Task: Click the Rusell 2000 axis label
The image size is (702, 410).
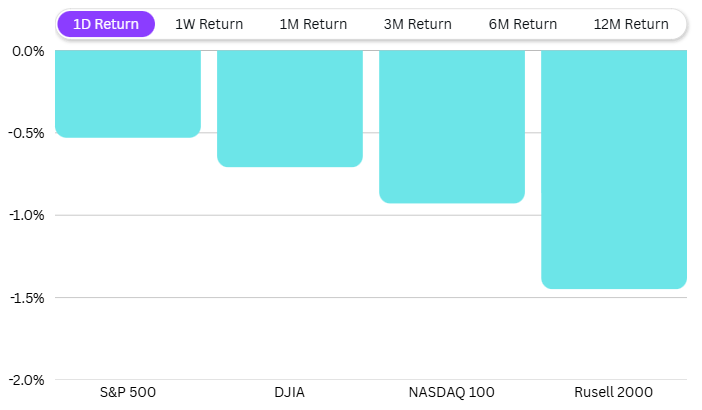Action: point(614,391)
